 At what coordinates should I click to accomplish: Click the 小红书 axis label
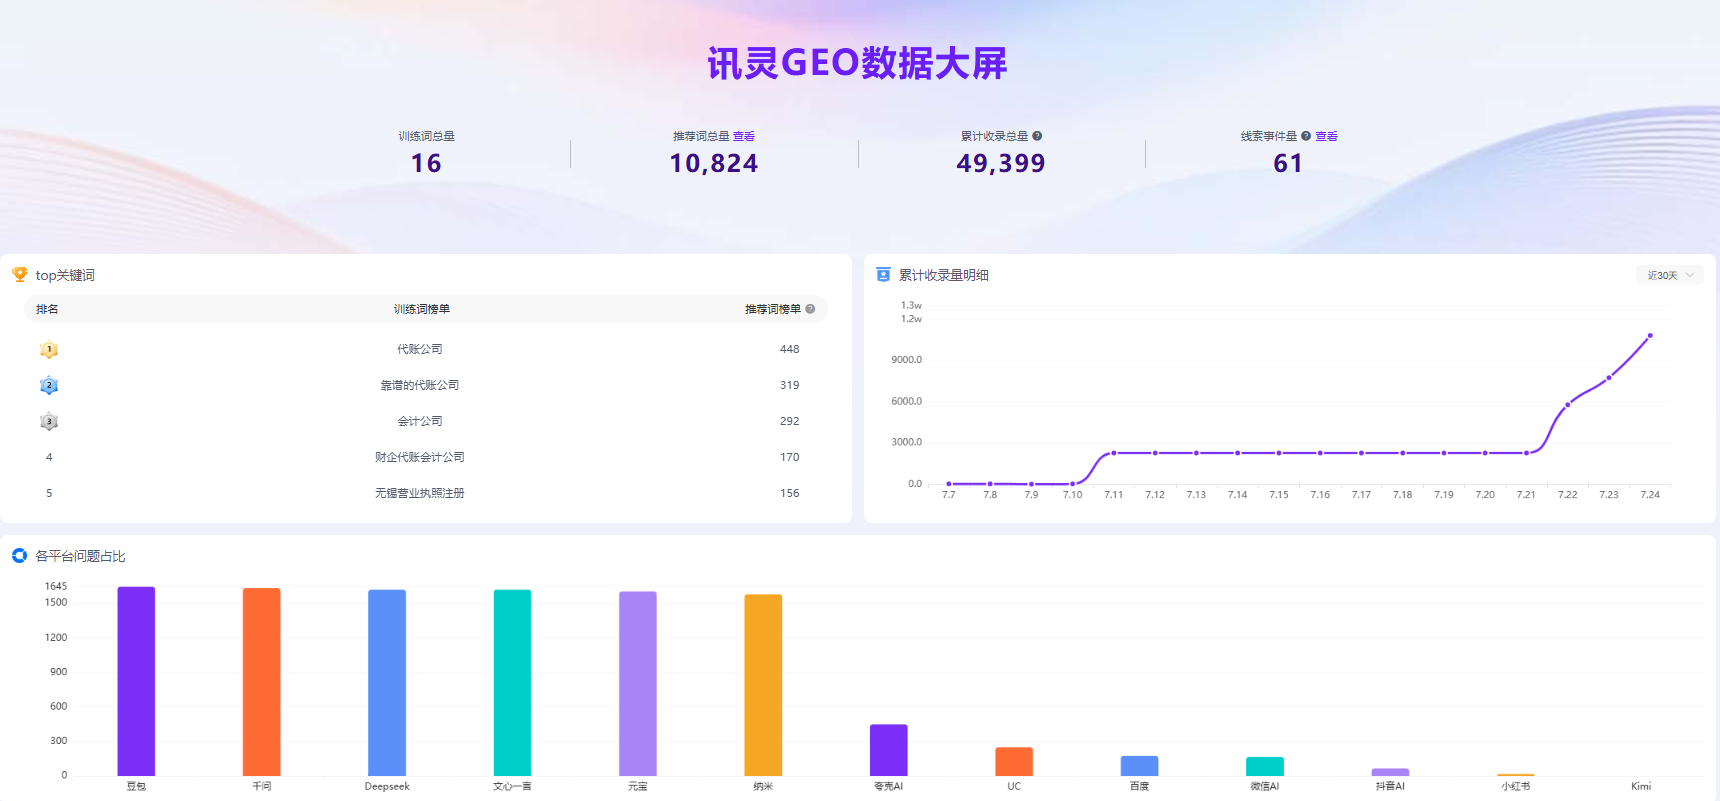1516,786
